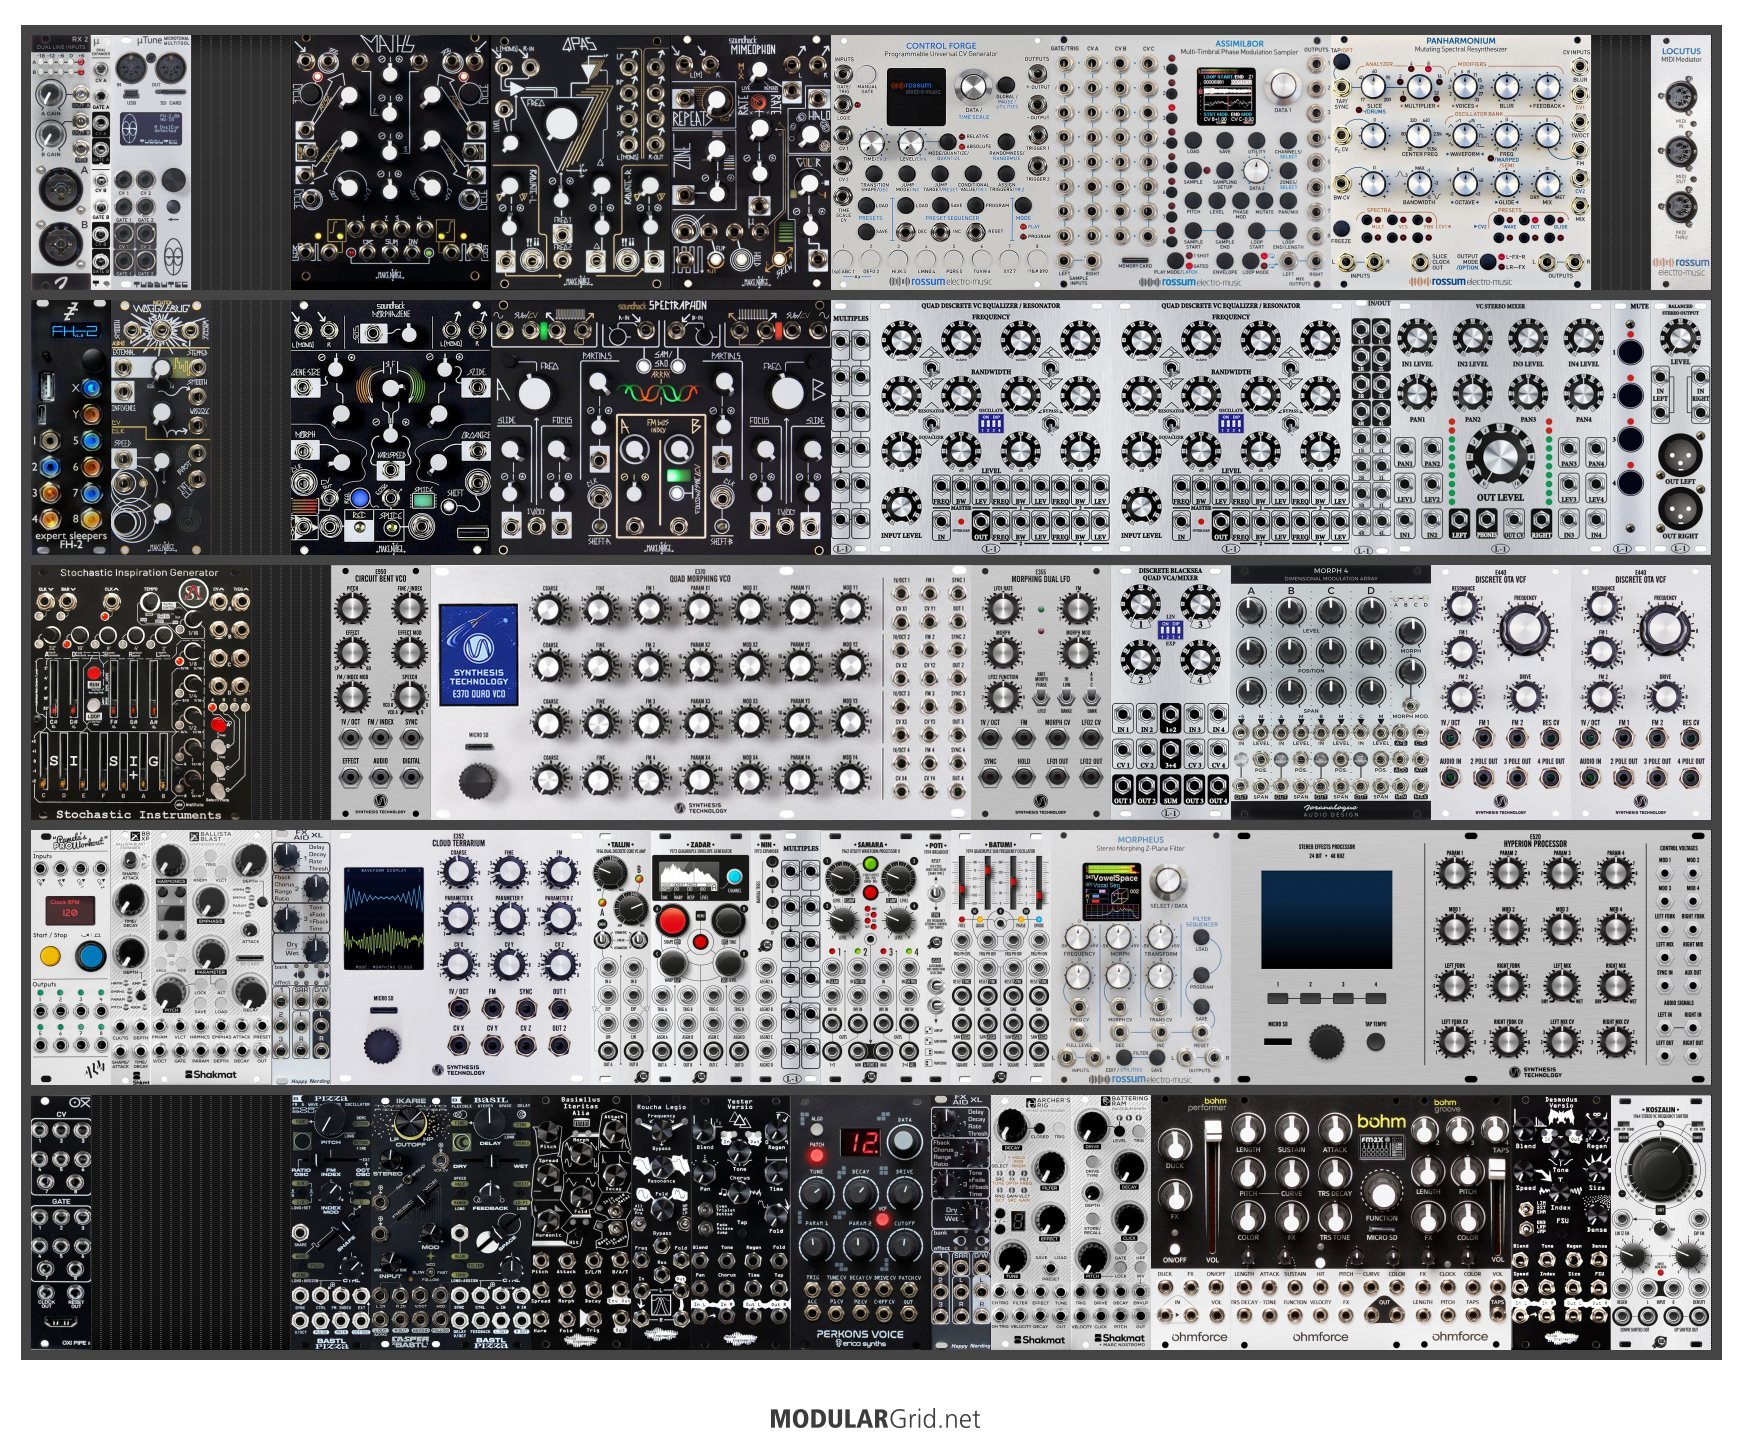
Task: Click the Micro SD slot on Cloud Terrarium
Action: 382,1011
